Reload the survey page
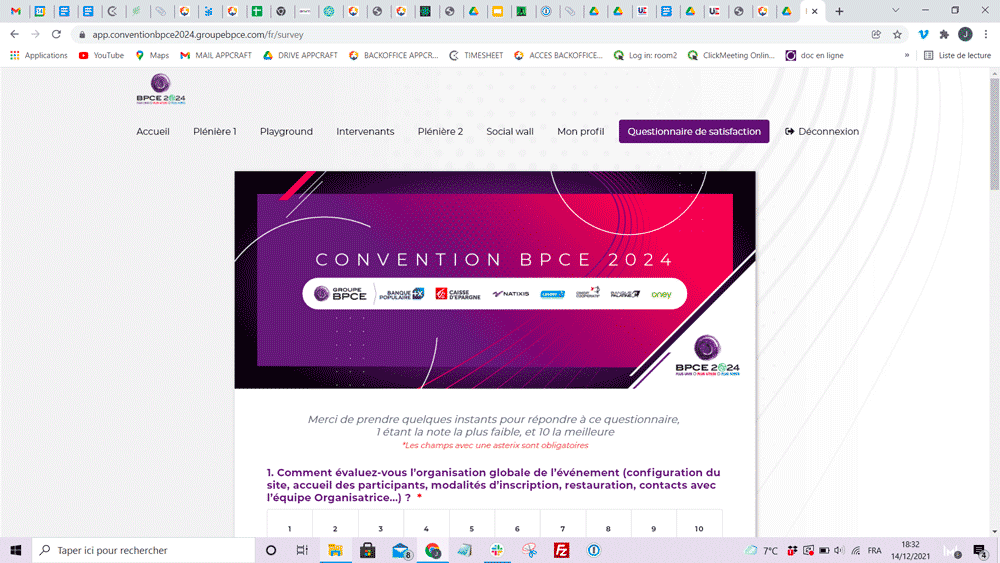 [x=58, y=34]
